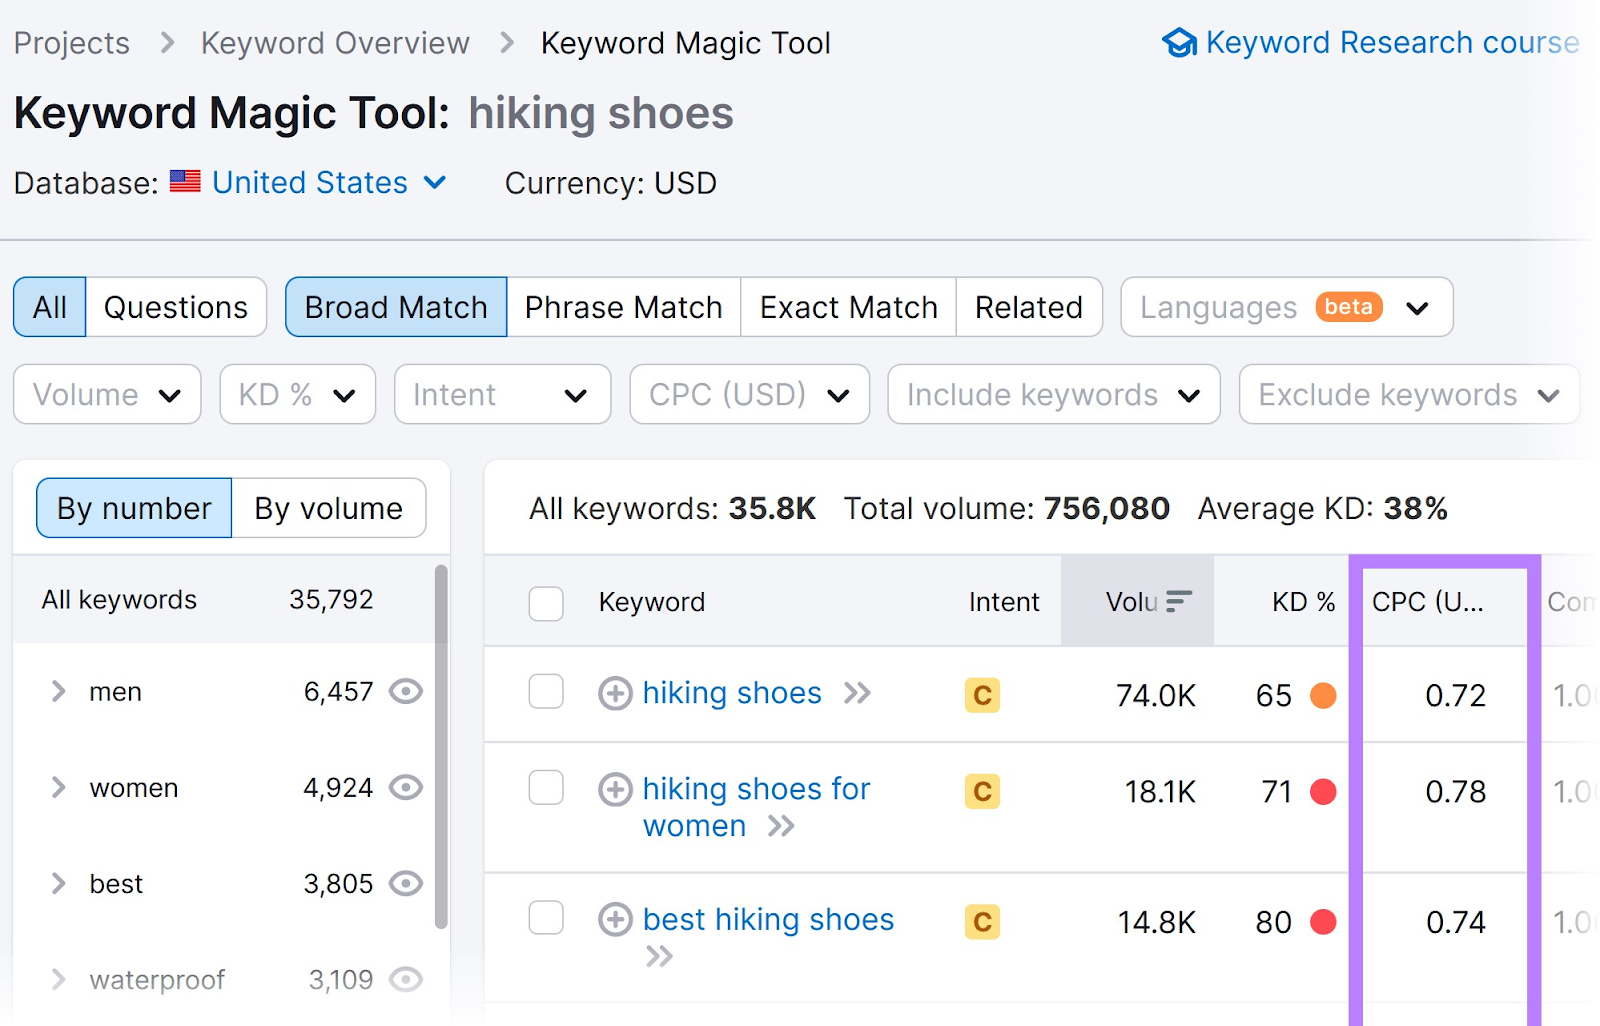This screenshot has width=1600, height=1026.
Task: Open the Keyword Overview breadcrumb link
Action: pos(335,42)
